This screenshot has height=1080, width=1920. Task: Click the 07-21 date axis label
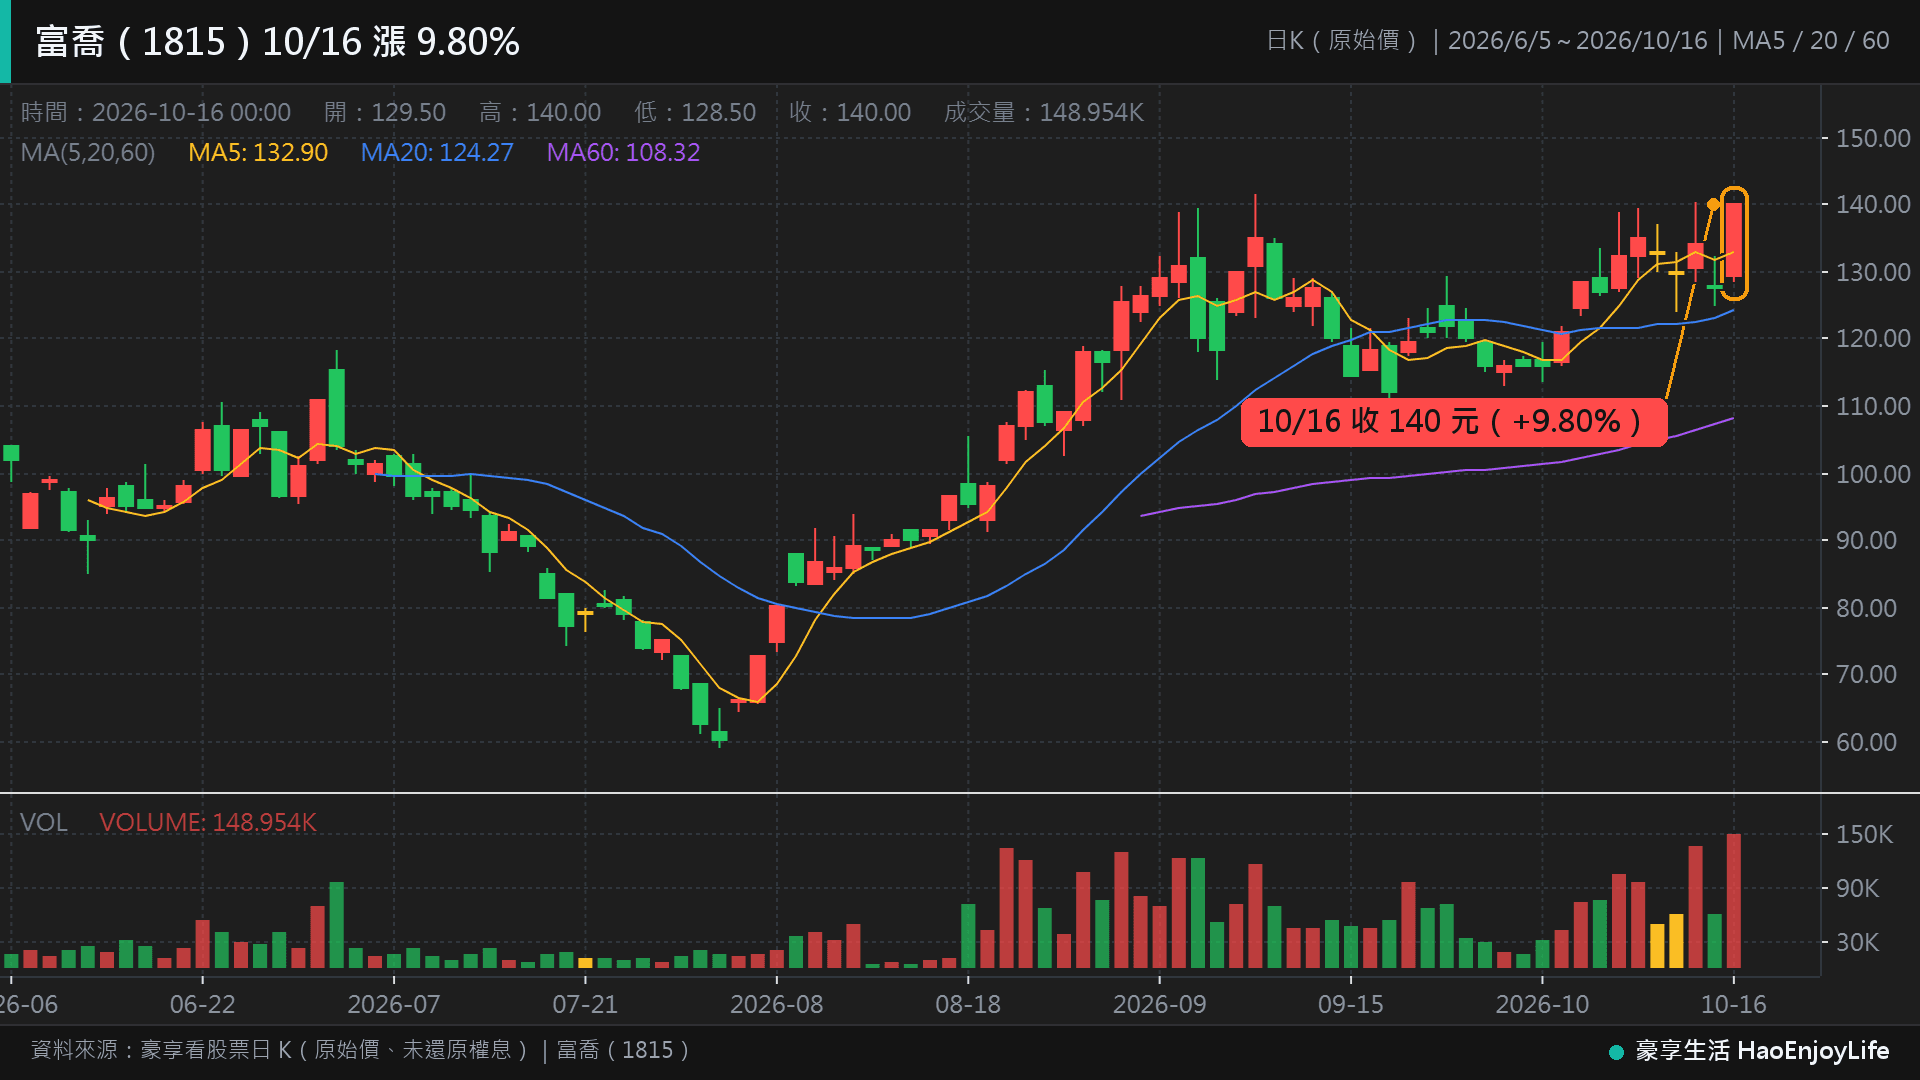click(x=586, y=1005)
